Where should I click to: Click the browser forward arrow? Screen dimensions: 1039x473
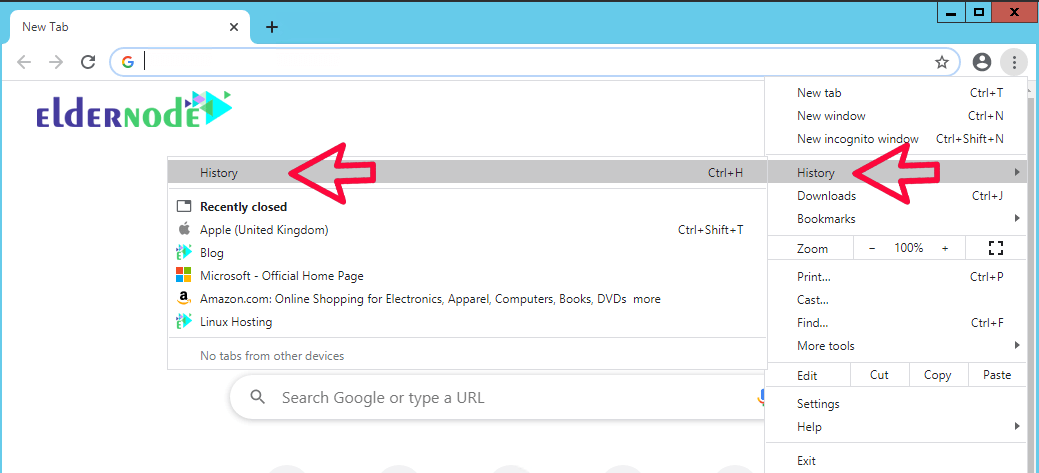point(56,62)
